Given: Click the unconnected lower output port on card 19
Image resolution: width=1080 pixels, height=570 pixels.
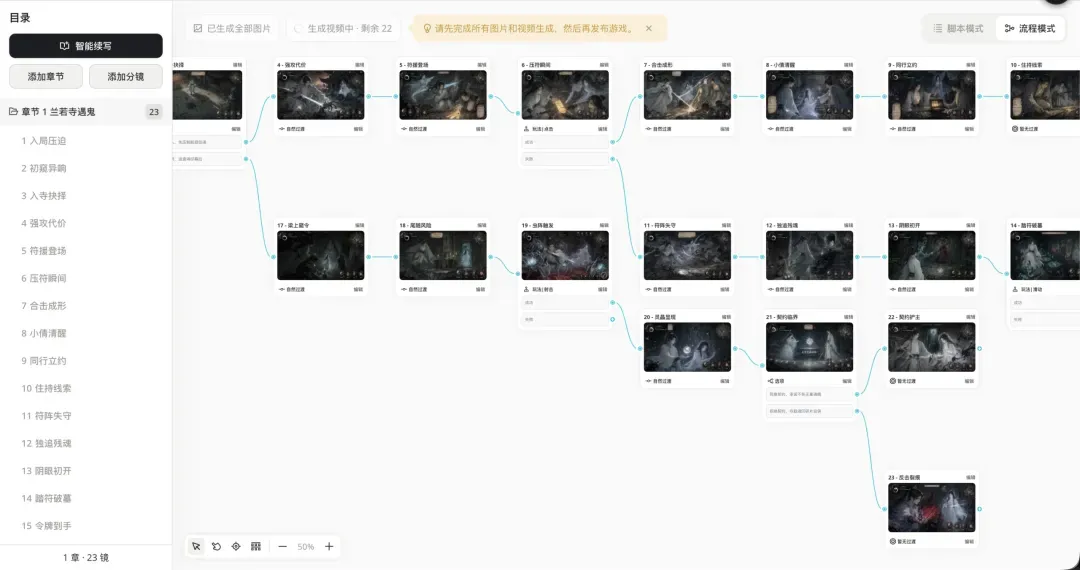Looking at the screenshot, I should click(x=612, y=319).
